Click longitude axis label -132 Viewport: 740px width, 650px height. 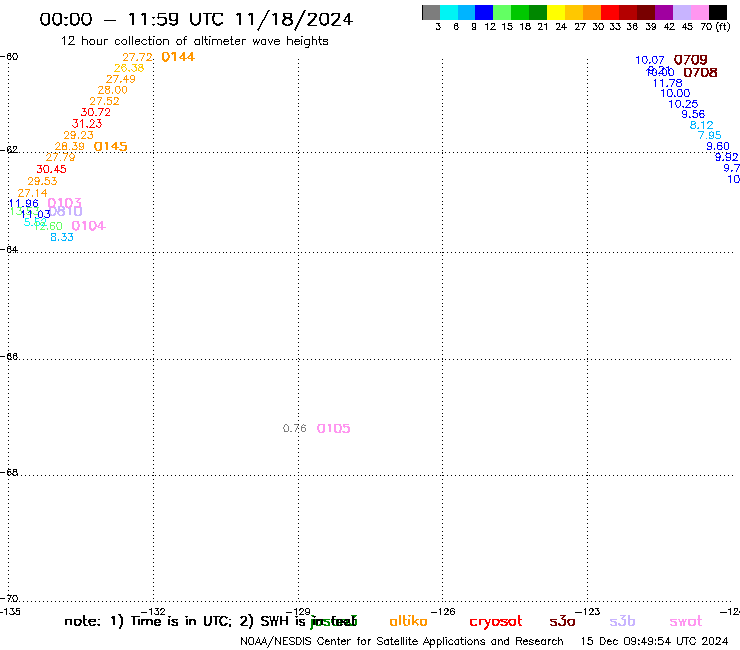pyautogui.click(x=154, y=612)
